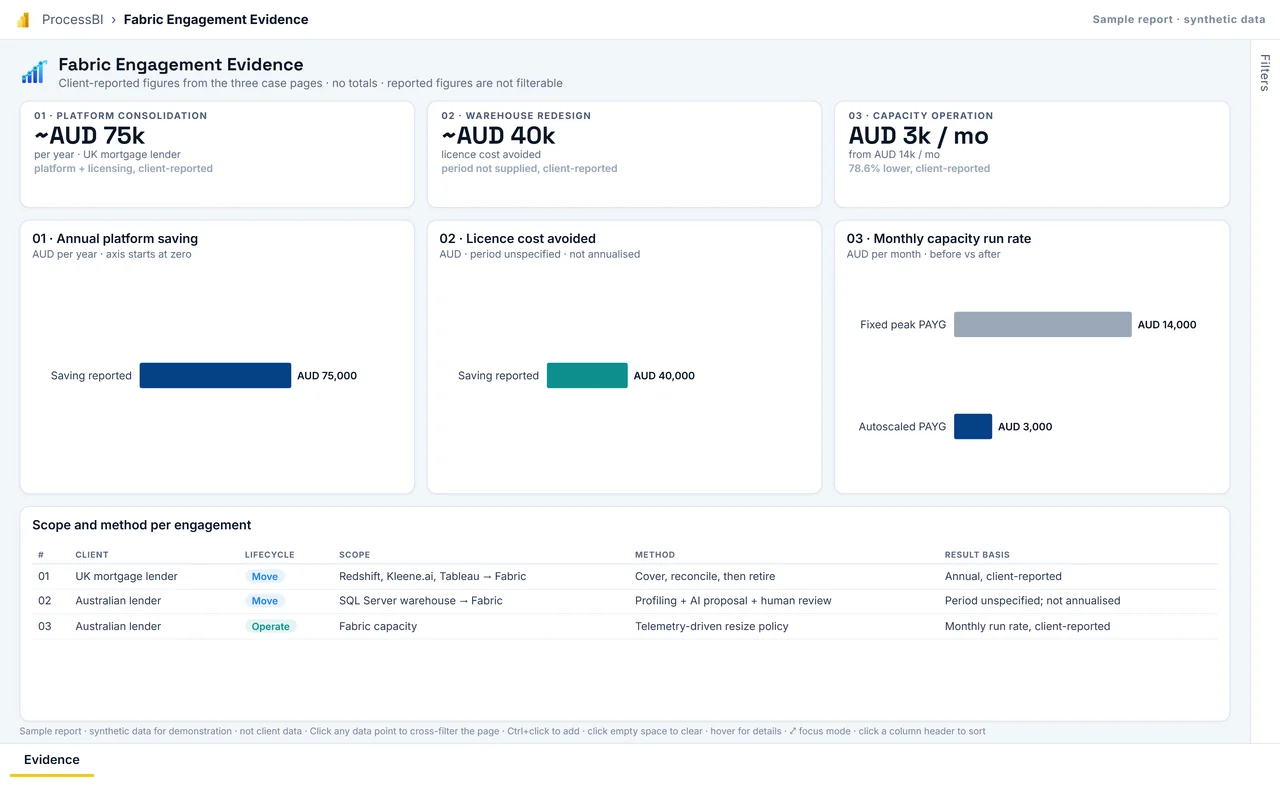Sort by the RESULT BASIS column header
This screenshot has height=800, width=1280.
coord(977,555)
